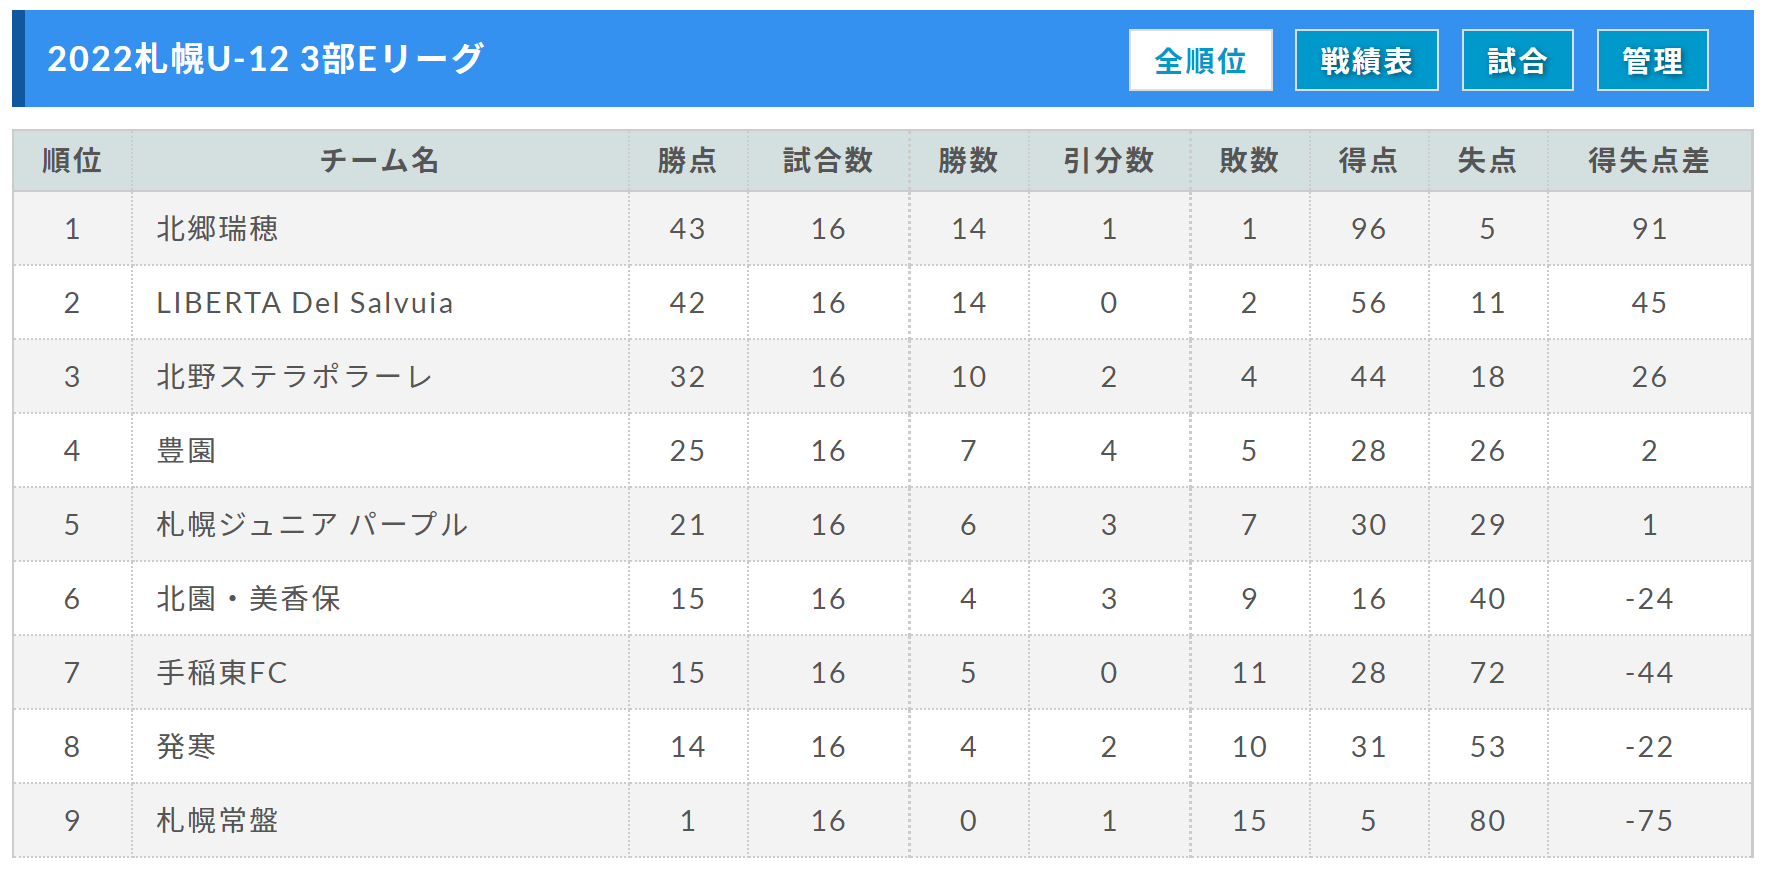Select the 順位 column header
The height and width of the screenshot is (872, 1765).
coord(72,160)
